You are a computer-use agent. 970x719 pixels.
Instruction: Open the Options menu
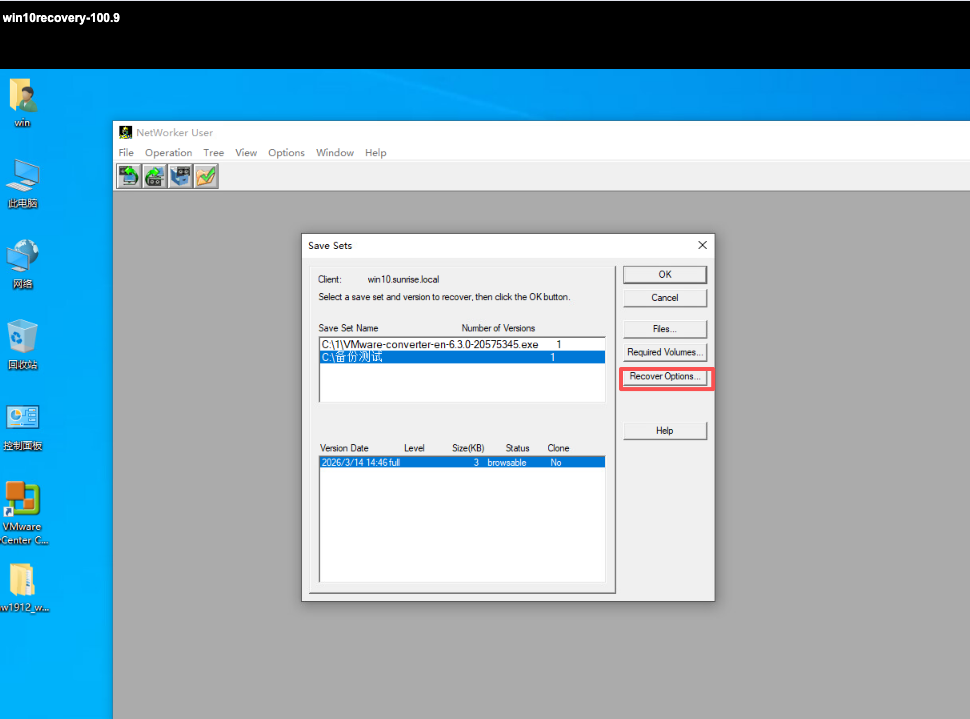pyautogui.click(x=286, y=153)
